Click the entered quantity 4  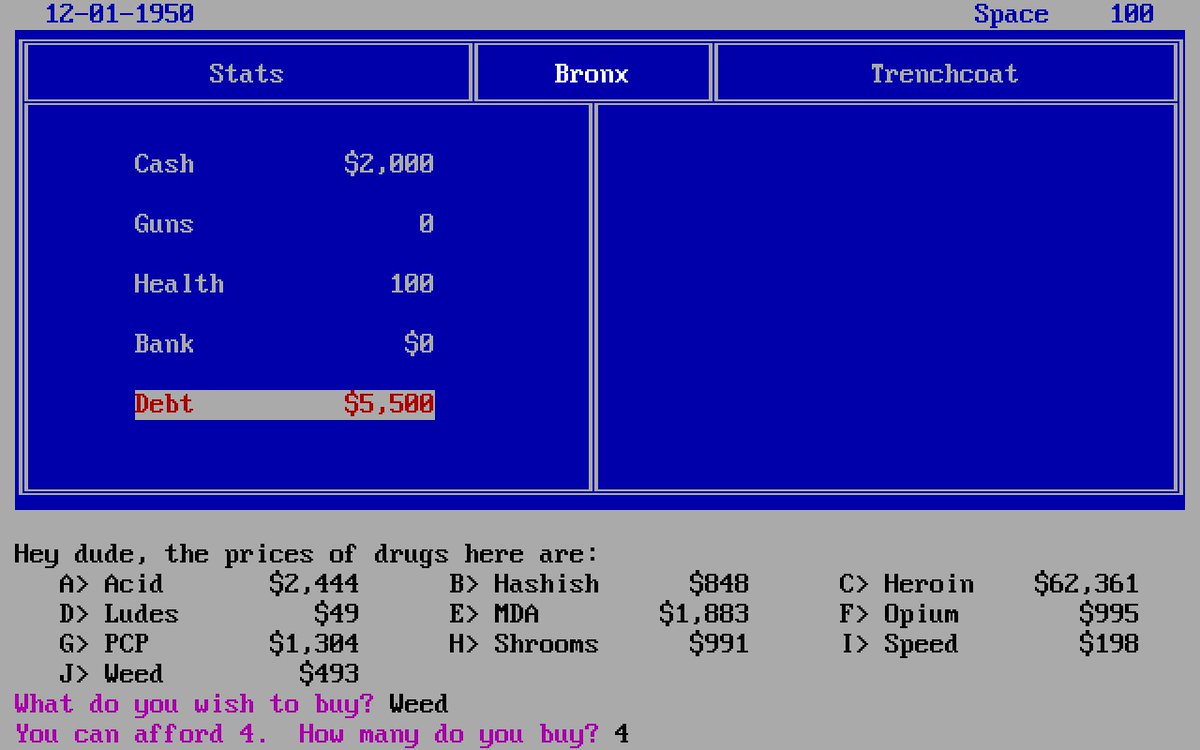coord(622,734)
